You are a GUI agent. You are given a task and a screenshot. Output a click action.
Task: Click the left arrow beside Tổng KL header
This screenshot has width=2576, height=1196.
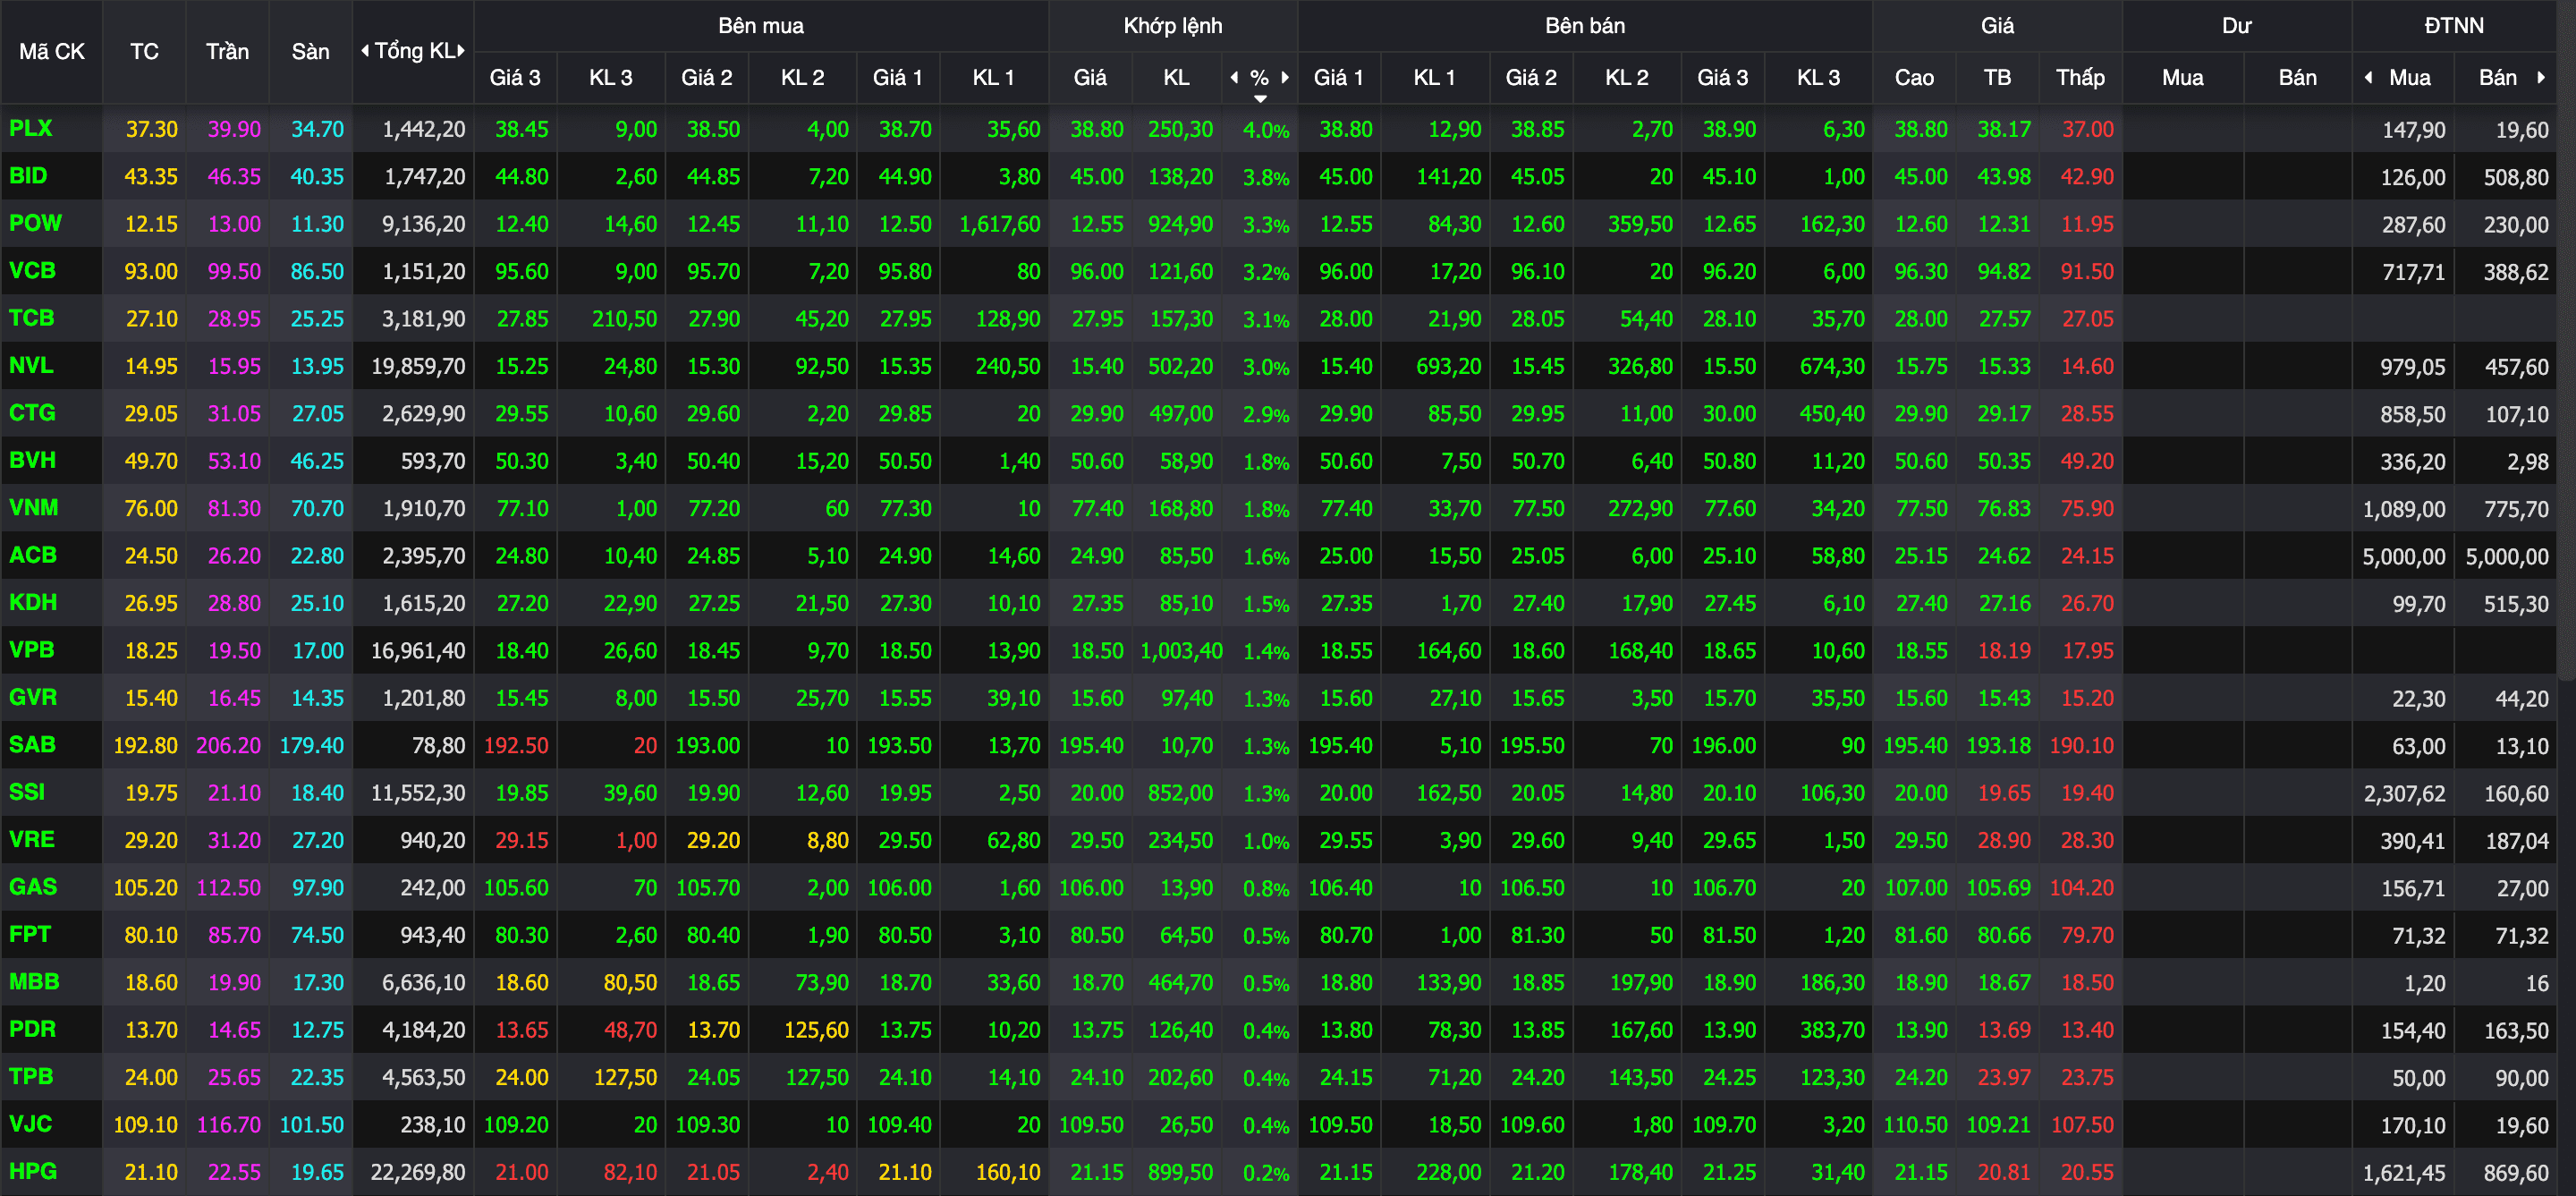(x=365, y=51)
